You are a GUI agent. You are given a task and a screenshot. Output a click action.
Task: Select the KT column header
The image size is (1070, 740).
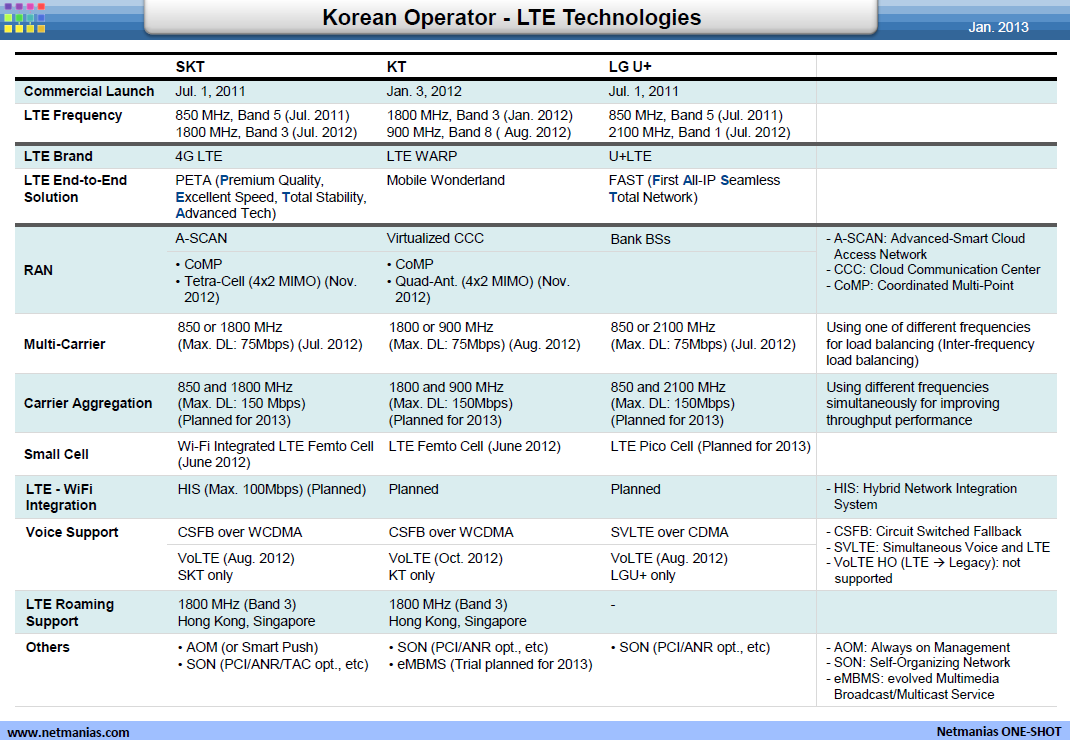(396, 67)
